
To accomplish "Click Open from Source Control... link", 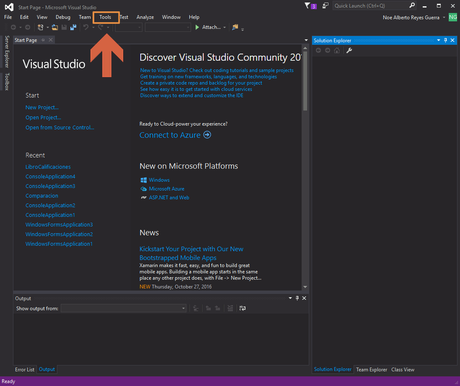I will [60, 127].
